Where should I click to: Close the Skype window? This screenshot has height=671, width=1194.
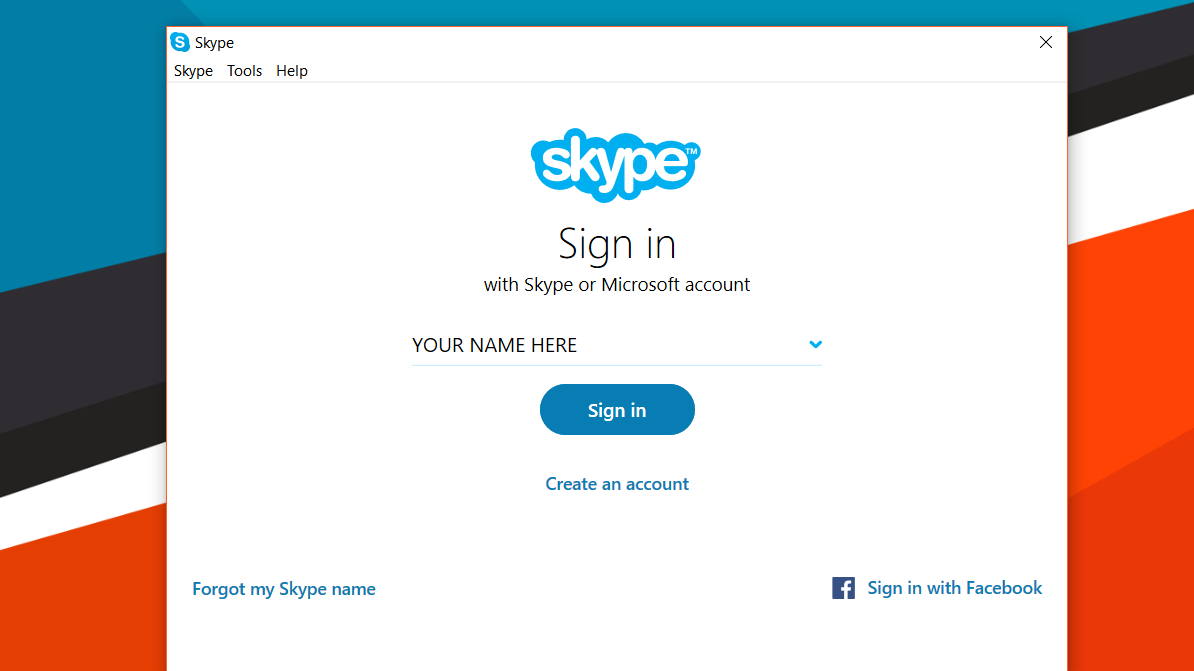[x=1046, y=42]
